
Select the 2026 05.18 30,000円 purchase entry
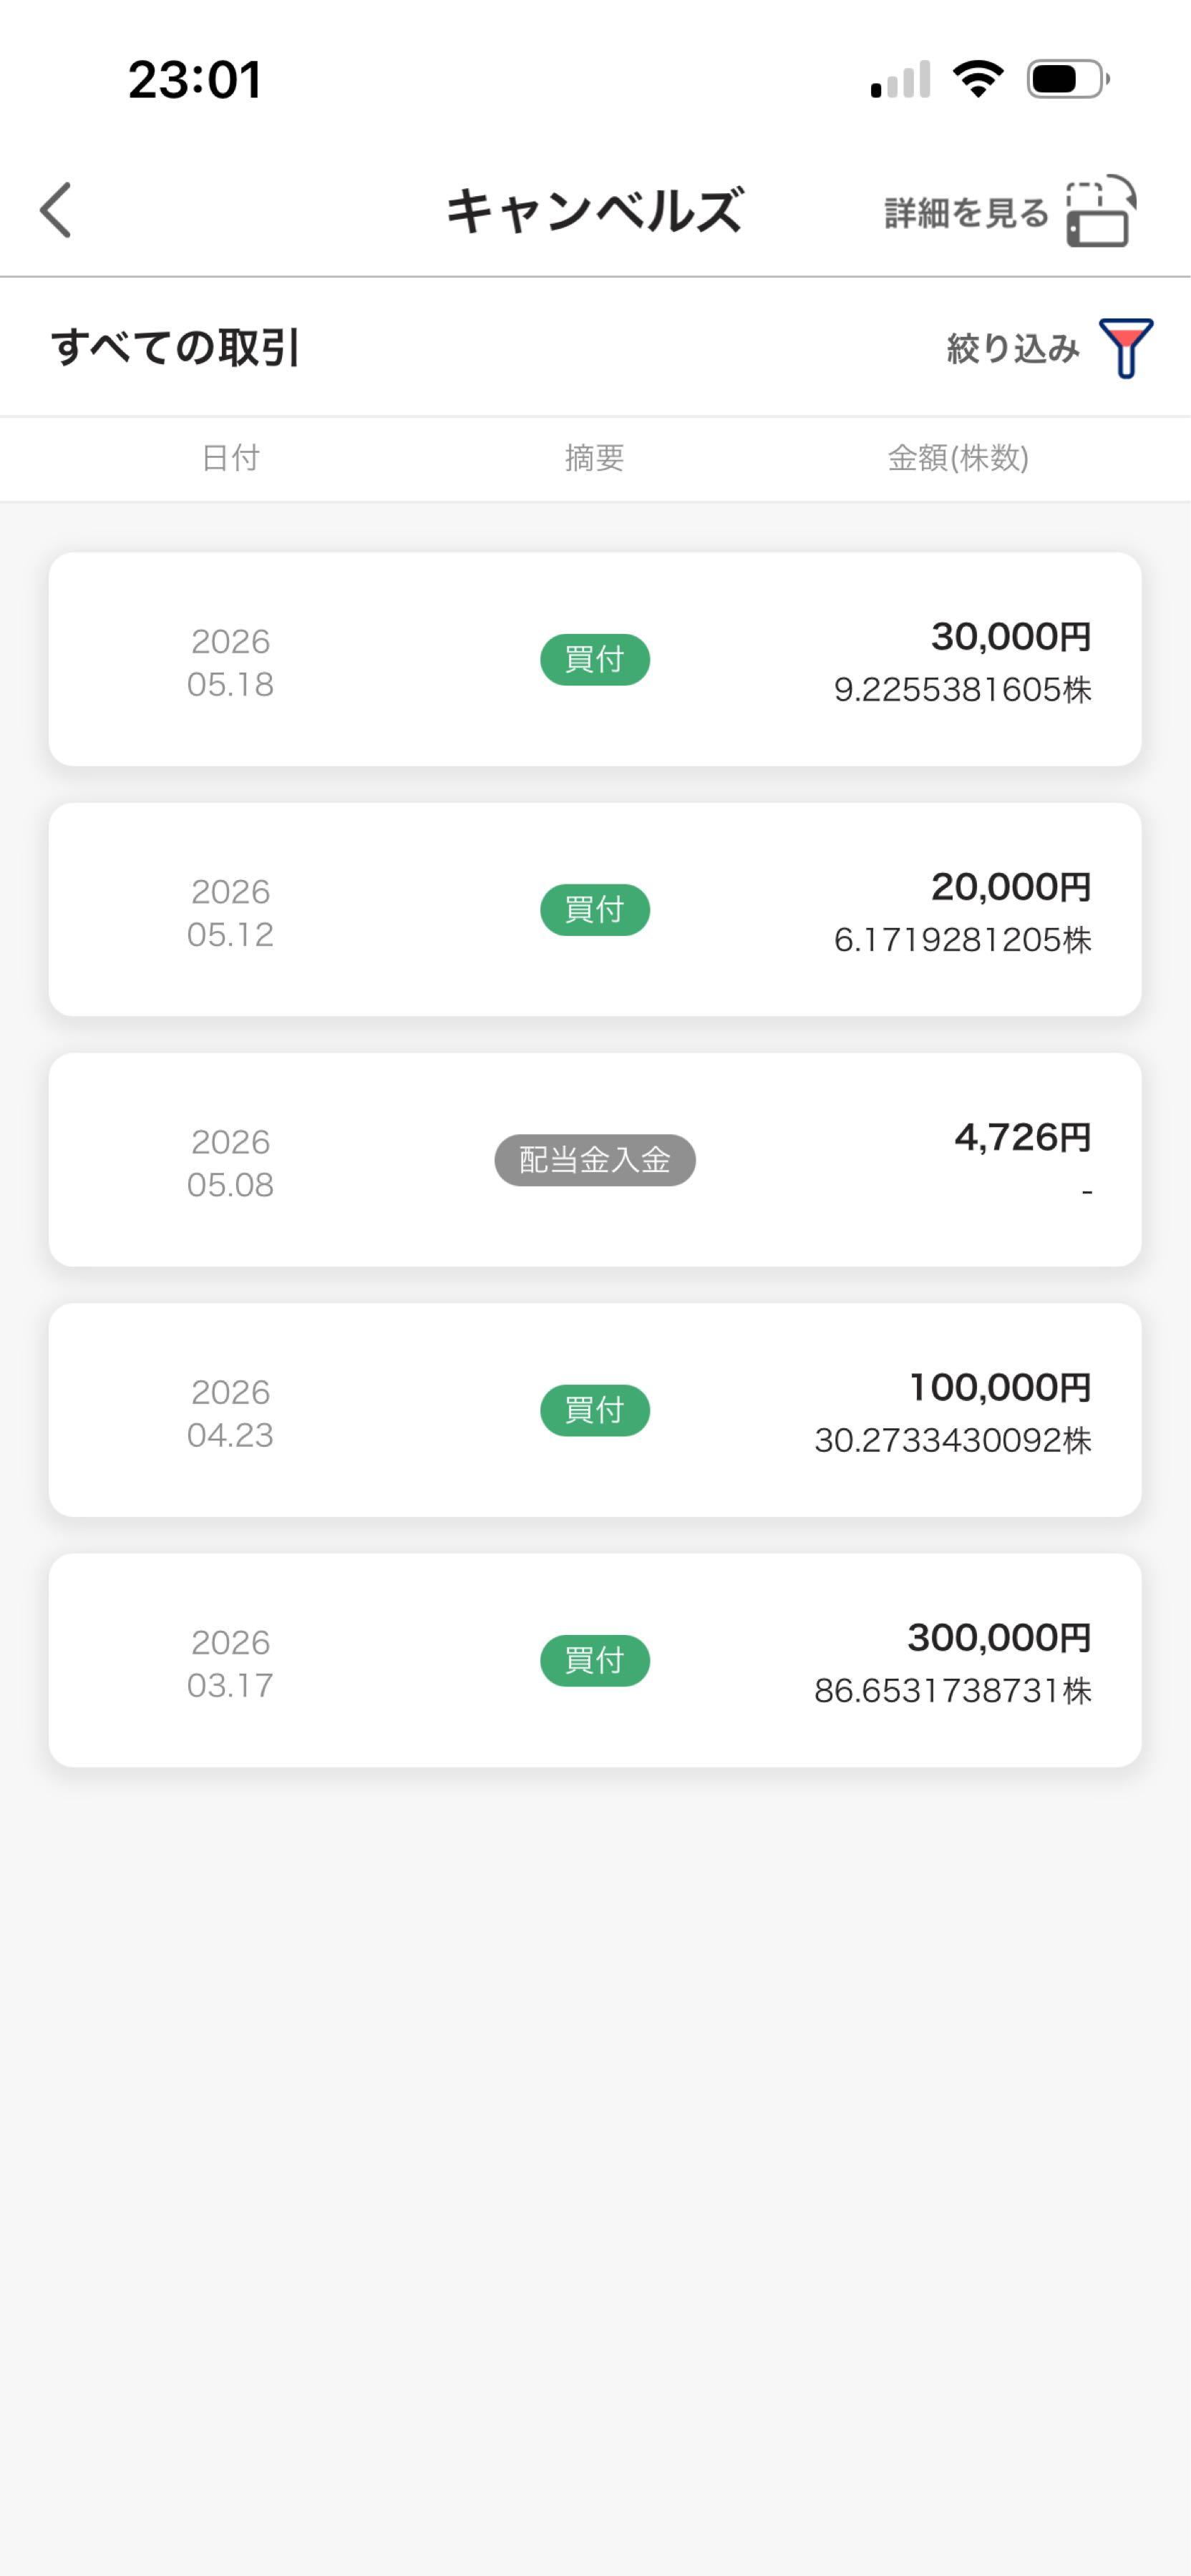[595, 660]
